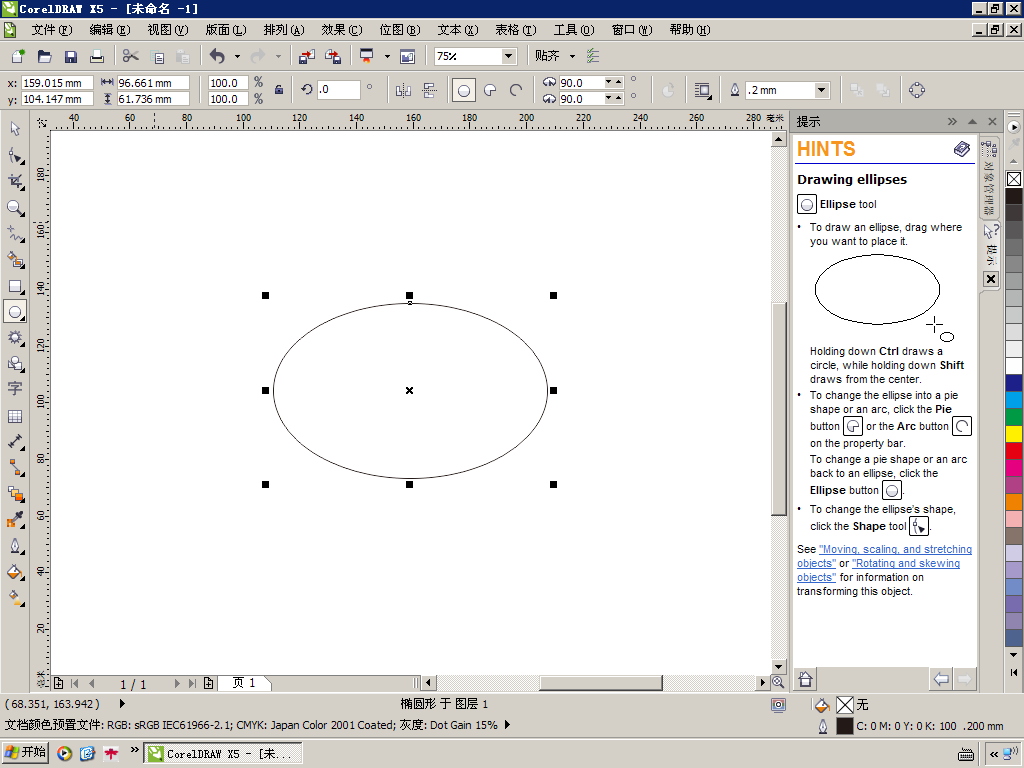Open the 位图(B) menu

[399, 30]
